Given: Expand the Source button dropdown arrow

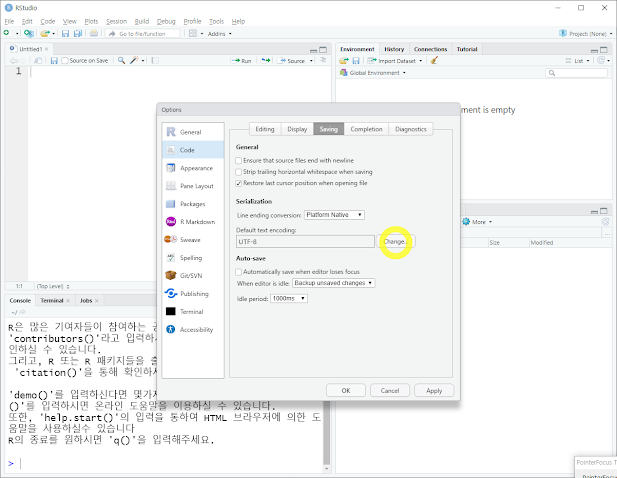Looking at the screenshot, I should point(311,61).
